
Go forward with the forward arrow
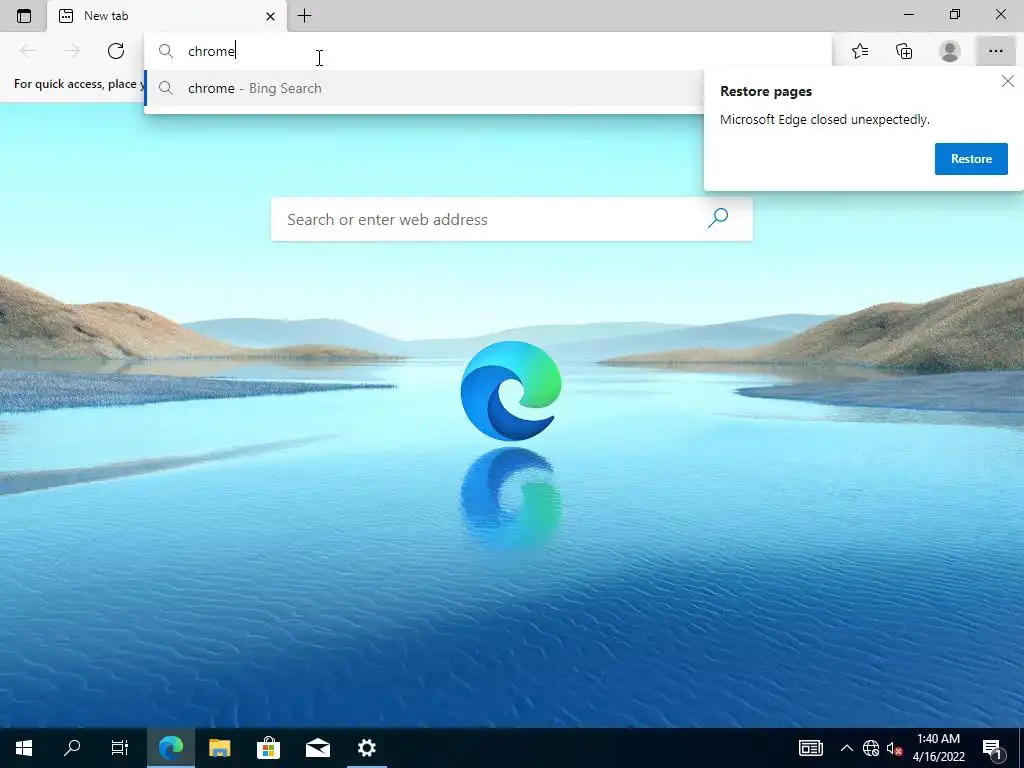(72, 51)
